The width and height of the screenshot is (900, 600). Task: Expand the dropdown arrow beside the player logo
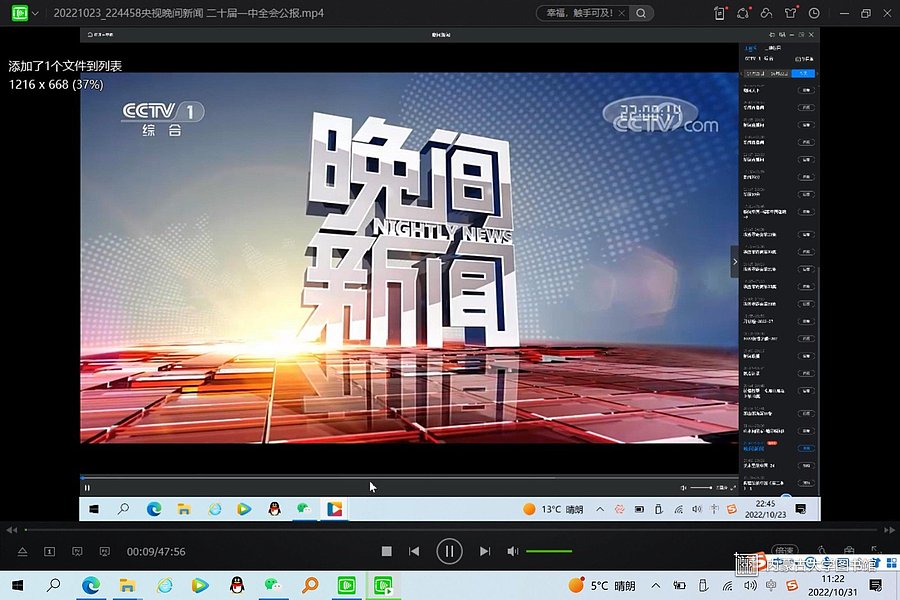(35, 13)
